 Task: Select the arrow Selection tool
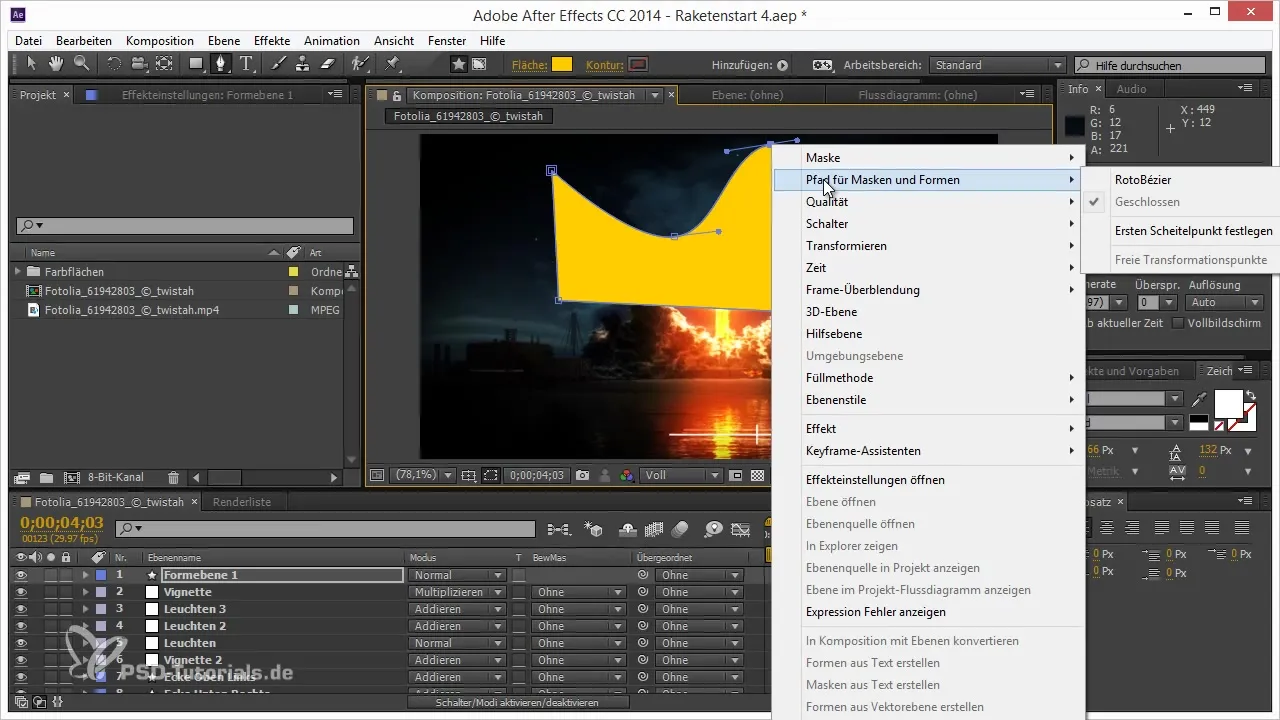(x=31, y=64)
